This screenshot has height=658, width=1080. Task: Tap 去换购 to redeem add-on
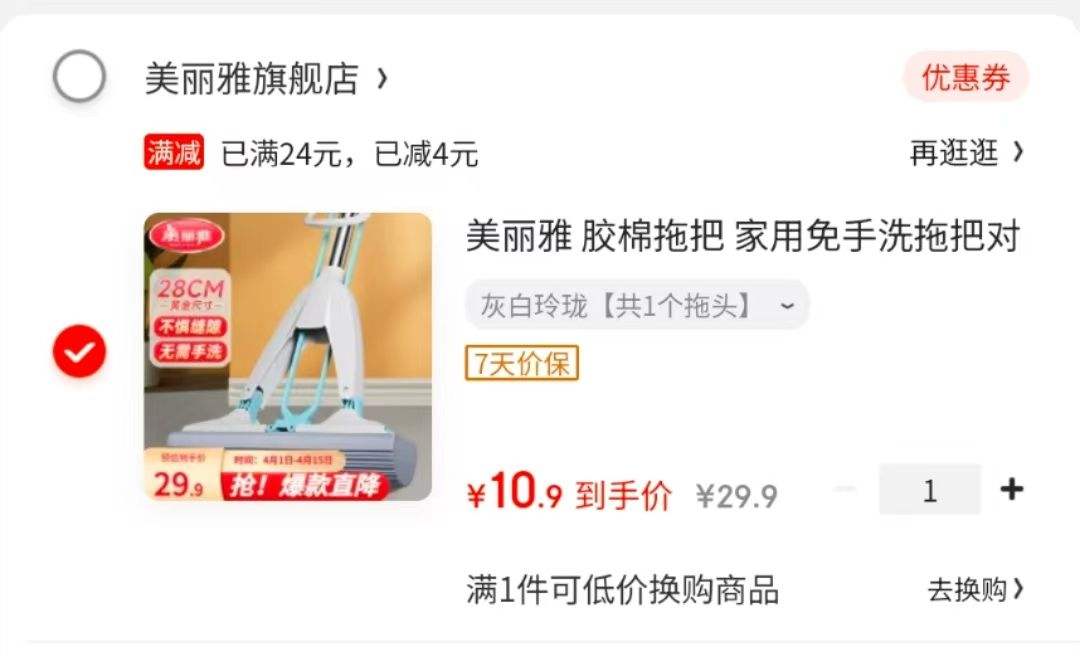pos(975,590)
